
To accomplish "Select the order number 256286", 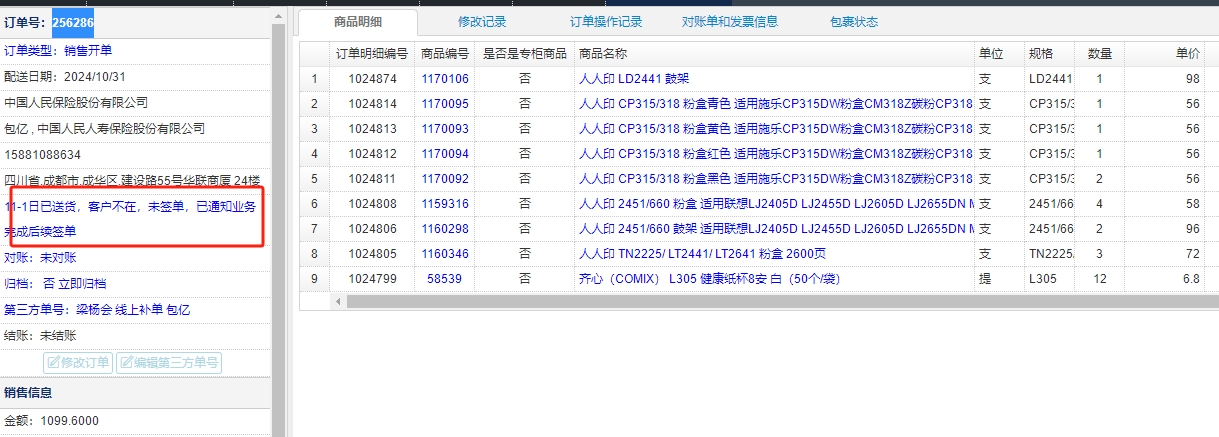I will pyautogui.click(x=72, y=21).
